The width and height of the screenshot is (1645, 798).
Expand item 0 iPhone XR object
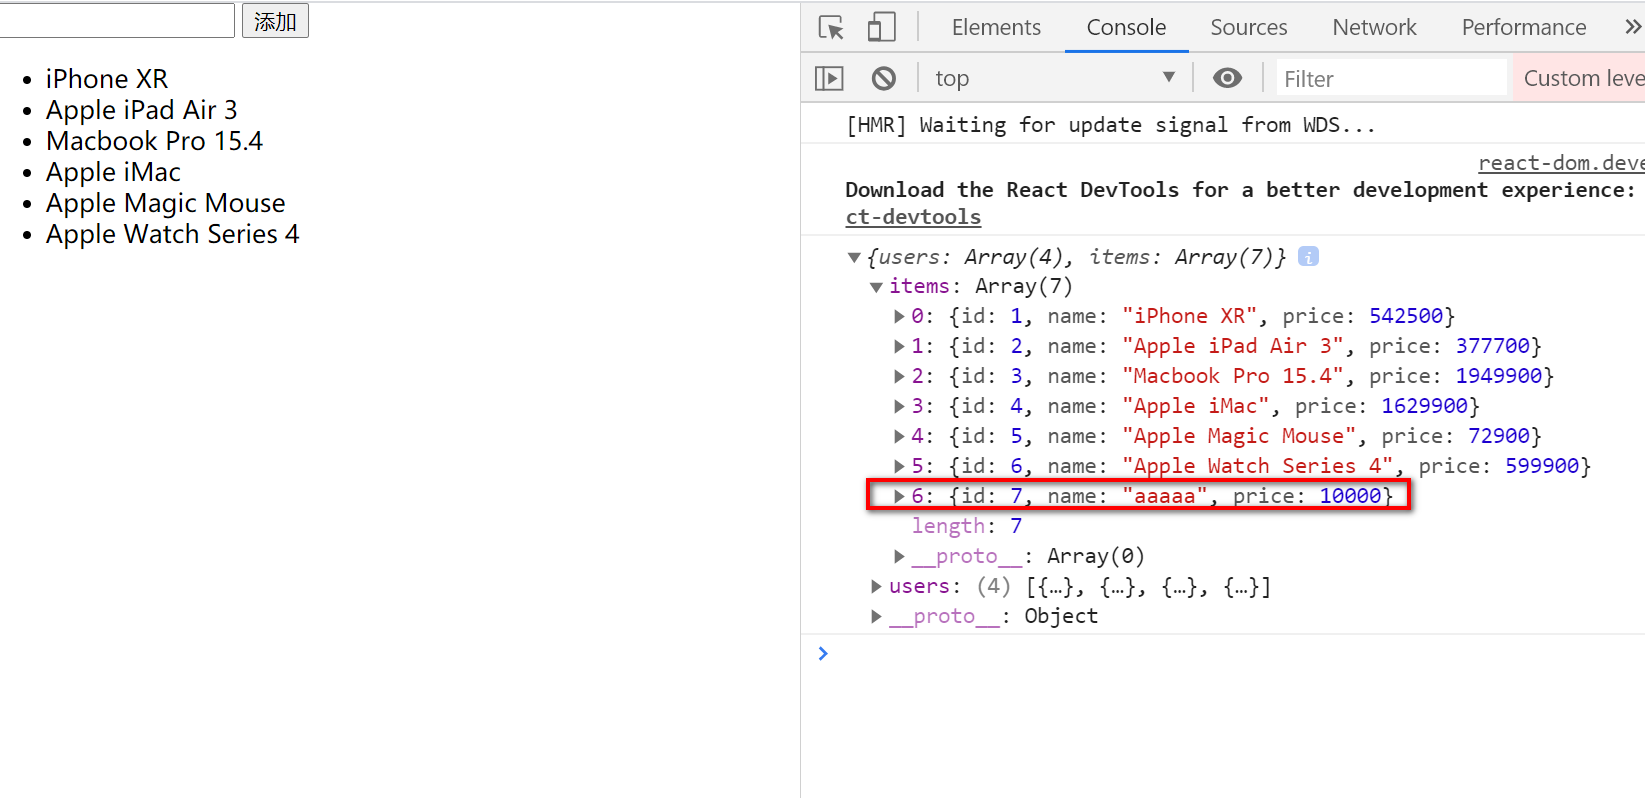(x=899, y=316)
